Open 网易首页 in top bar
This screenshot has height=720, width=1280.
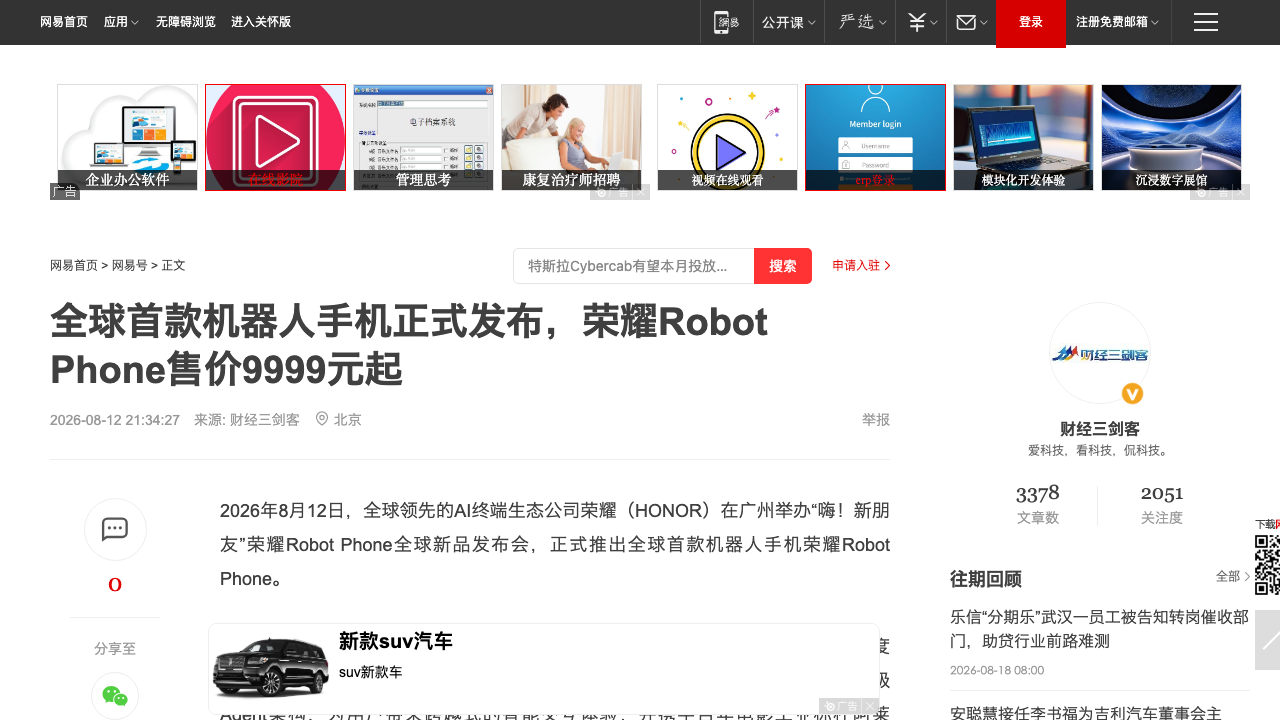coord(64,22)
